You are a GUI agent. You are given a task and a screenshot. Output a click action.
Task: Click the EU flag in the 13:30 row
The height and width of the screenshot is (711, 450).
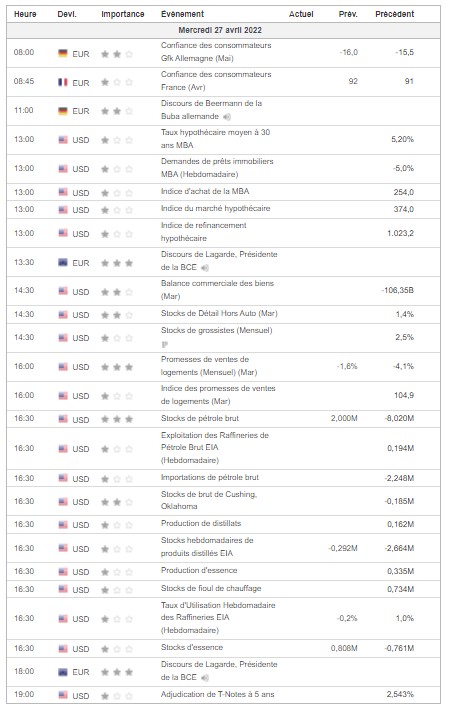coord(63,263)
